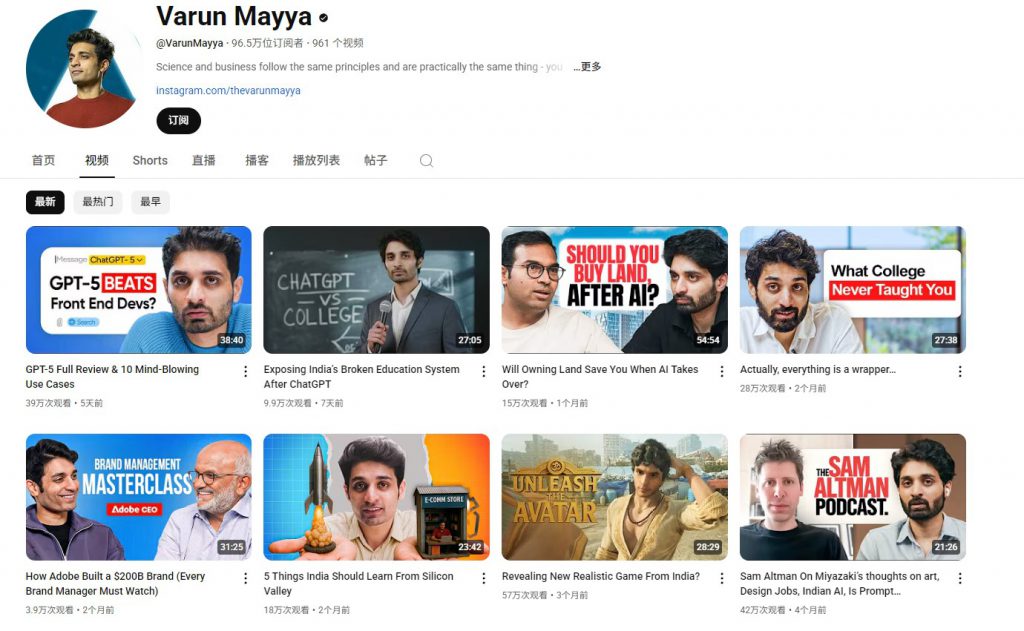Image resolution: width=1024 pixels, height=631 pixels.
Task: Switch to the 直播 tab
Action: tap(204, 161)
